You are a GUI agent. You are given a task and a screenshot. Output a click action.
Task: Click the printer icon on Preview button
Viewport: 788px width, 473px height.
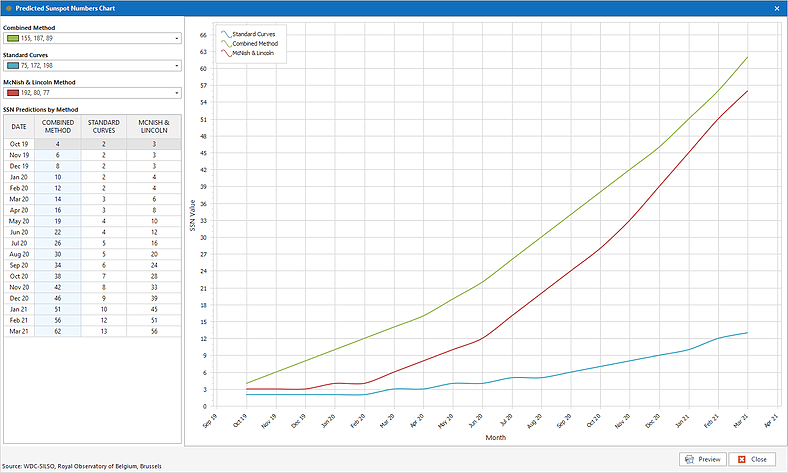690,459
